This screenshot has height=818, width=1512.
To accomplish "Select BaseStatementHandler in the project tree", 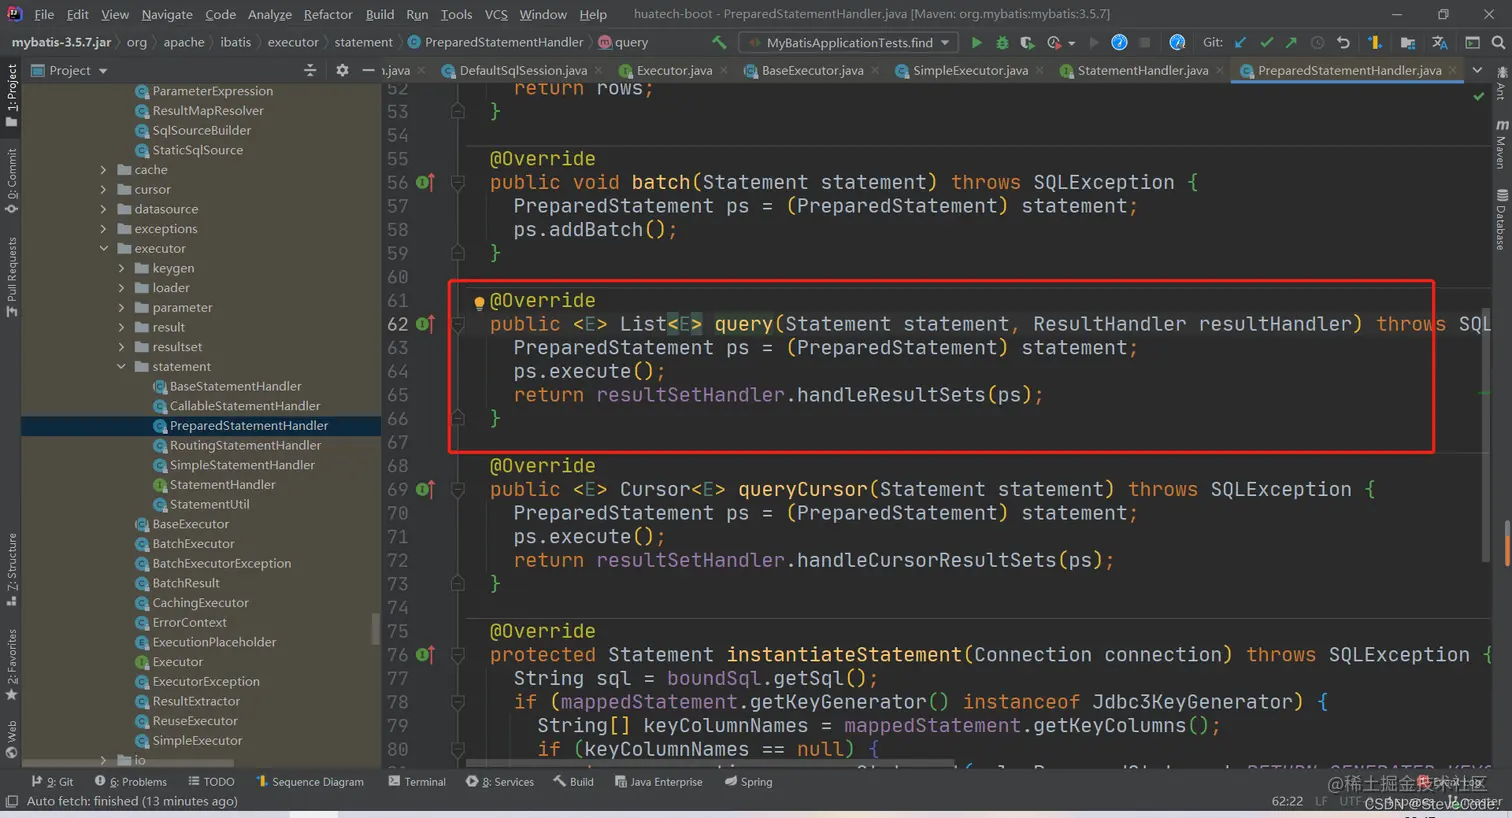I will pos(235,386).
